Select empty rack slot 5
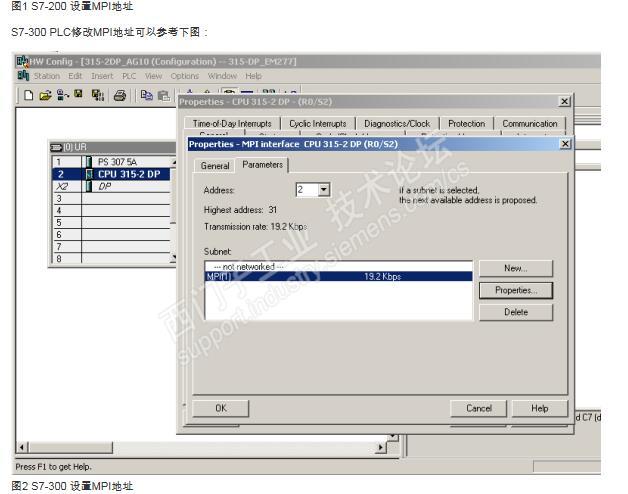The height and width of the screenshot is (494, 628). [112, 222]
